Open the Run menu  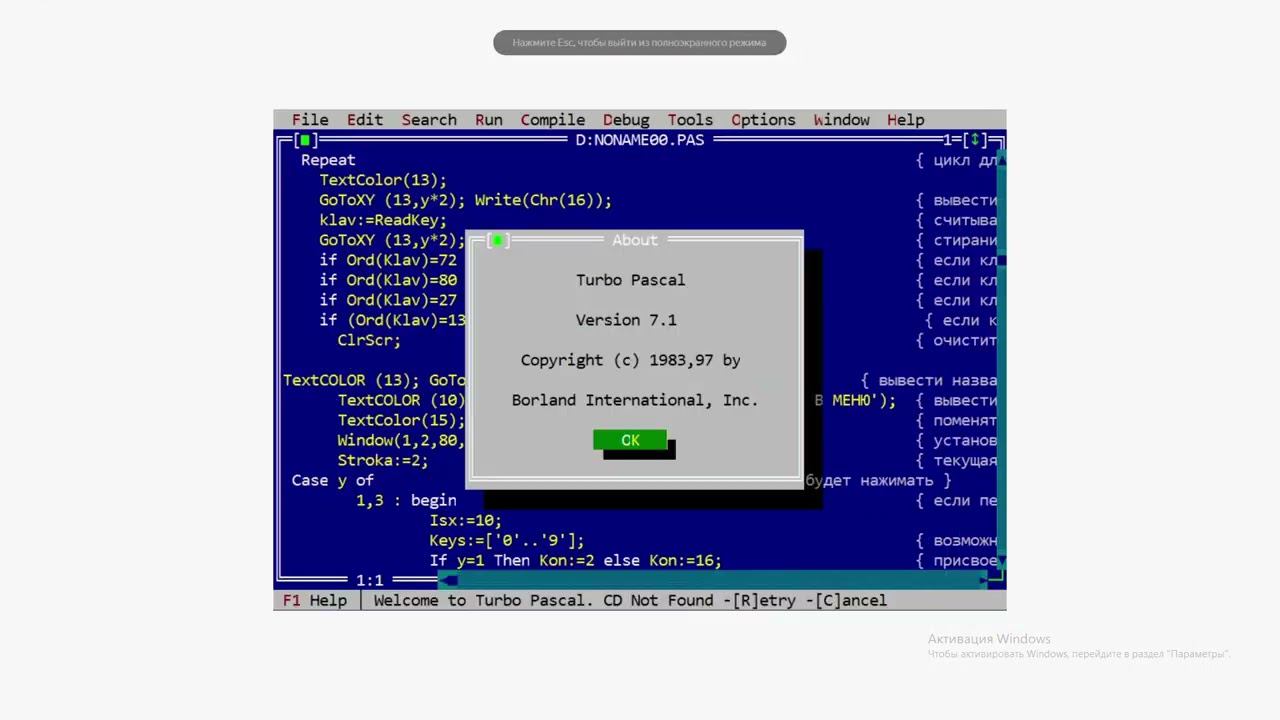click(x=489, y=120)
